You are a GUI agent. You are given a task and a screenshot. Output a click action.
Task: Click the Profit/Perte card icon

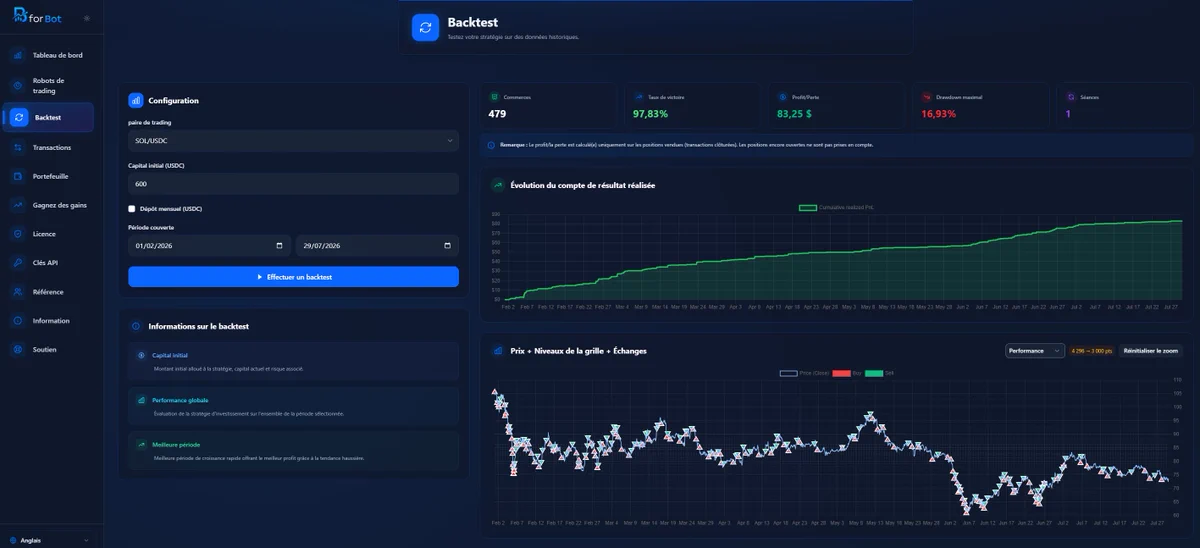782,97
